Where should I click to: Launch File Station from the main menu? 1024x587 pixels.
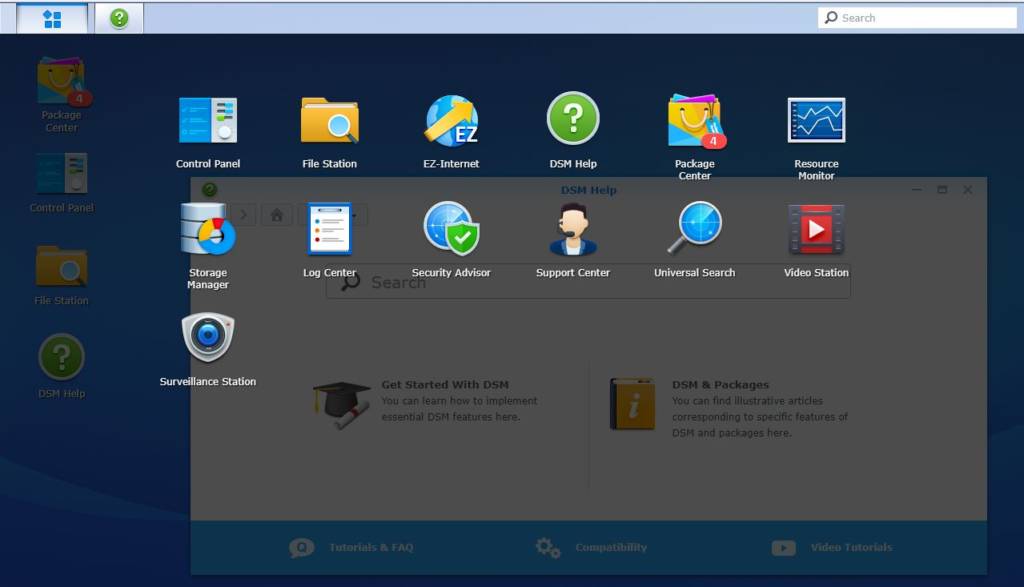pyautogui.click(x=329, y=133)
